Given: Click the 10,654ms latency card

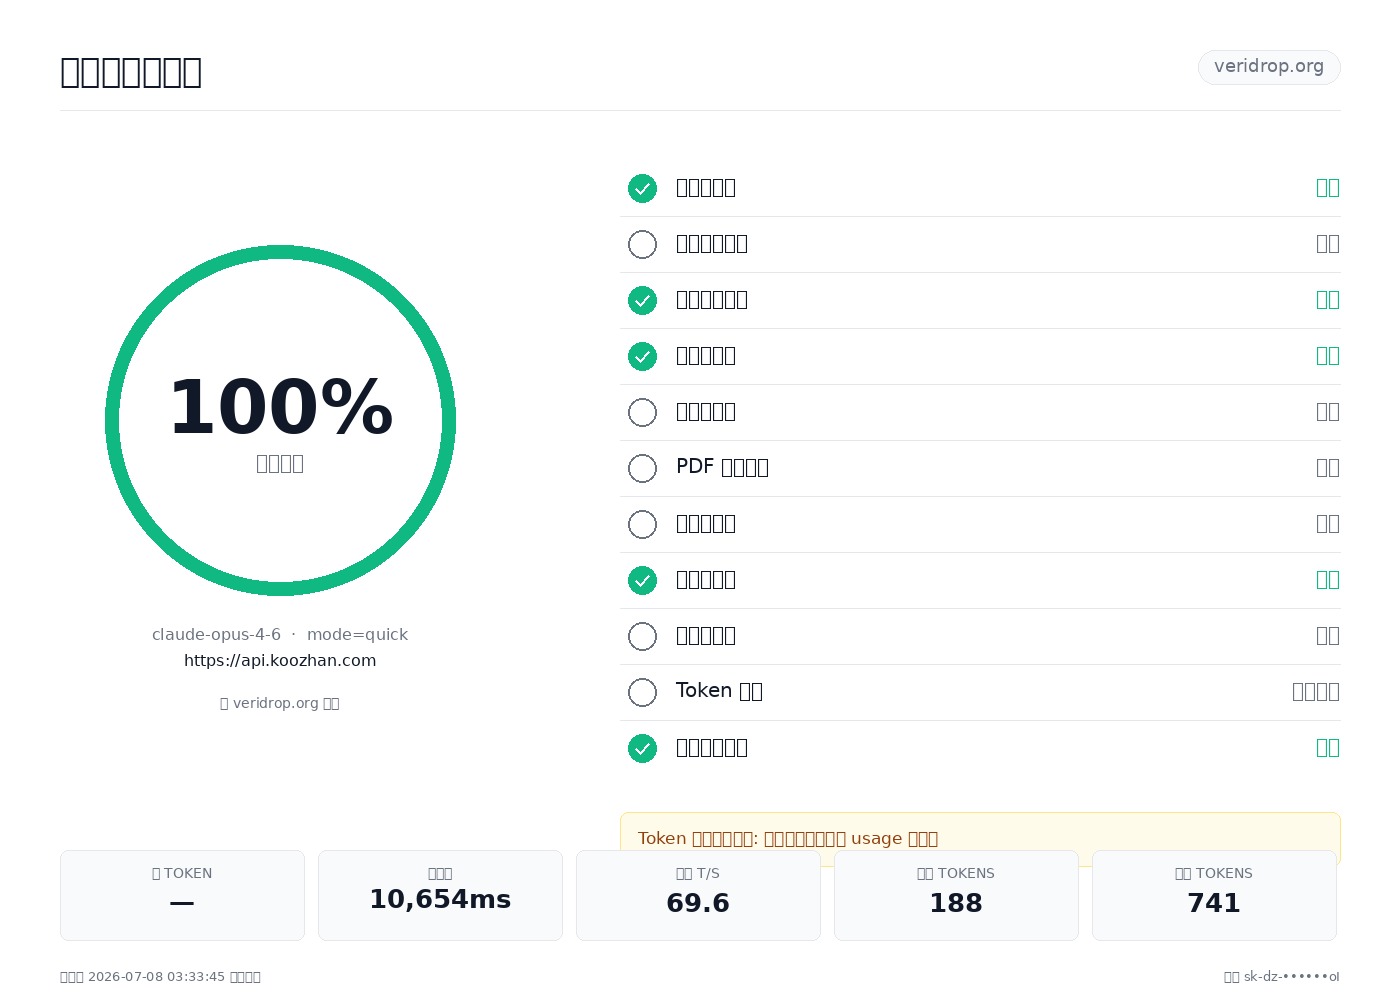Looking at the screenshot, I should point(440,895).
